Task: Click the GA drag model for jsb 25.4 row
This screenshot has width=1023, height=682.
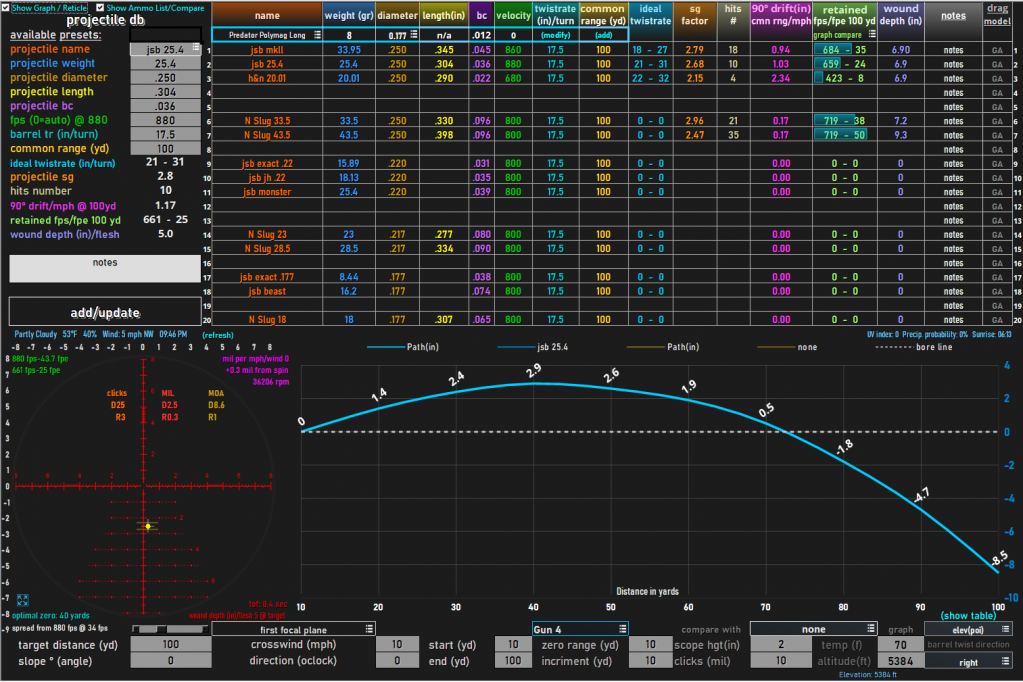Action: pyautogui.click(x=997, y=64)
